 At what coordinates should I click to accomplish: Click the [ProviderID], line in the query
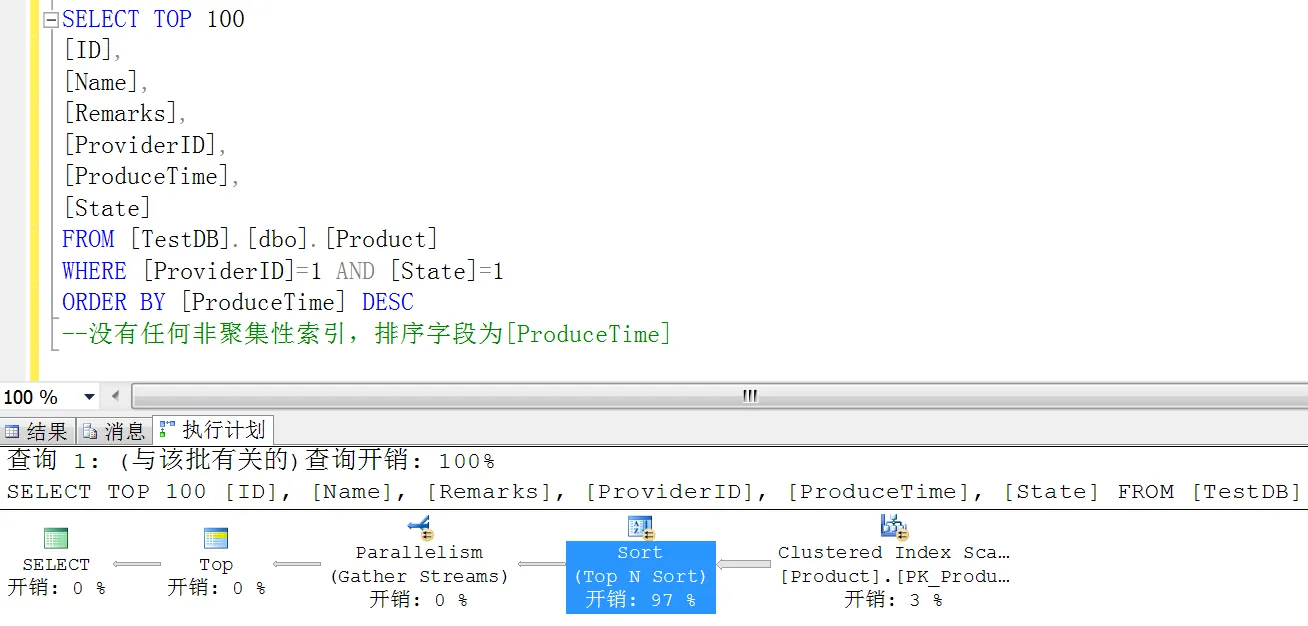click(145, 146)
